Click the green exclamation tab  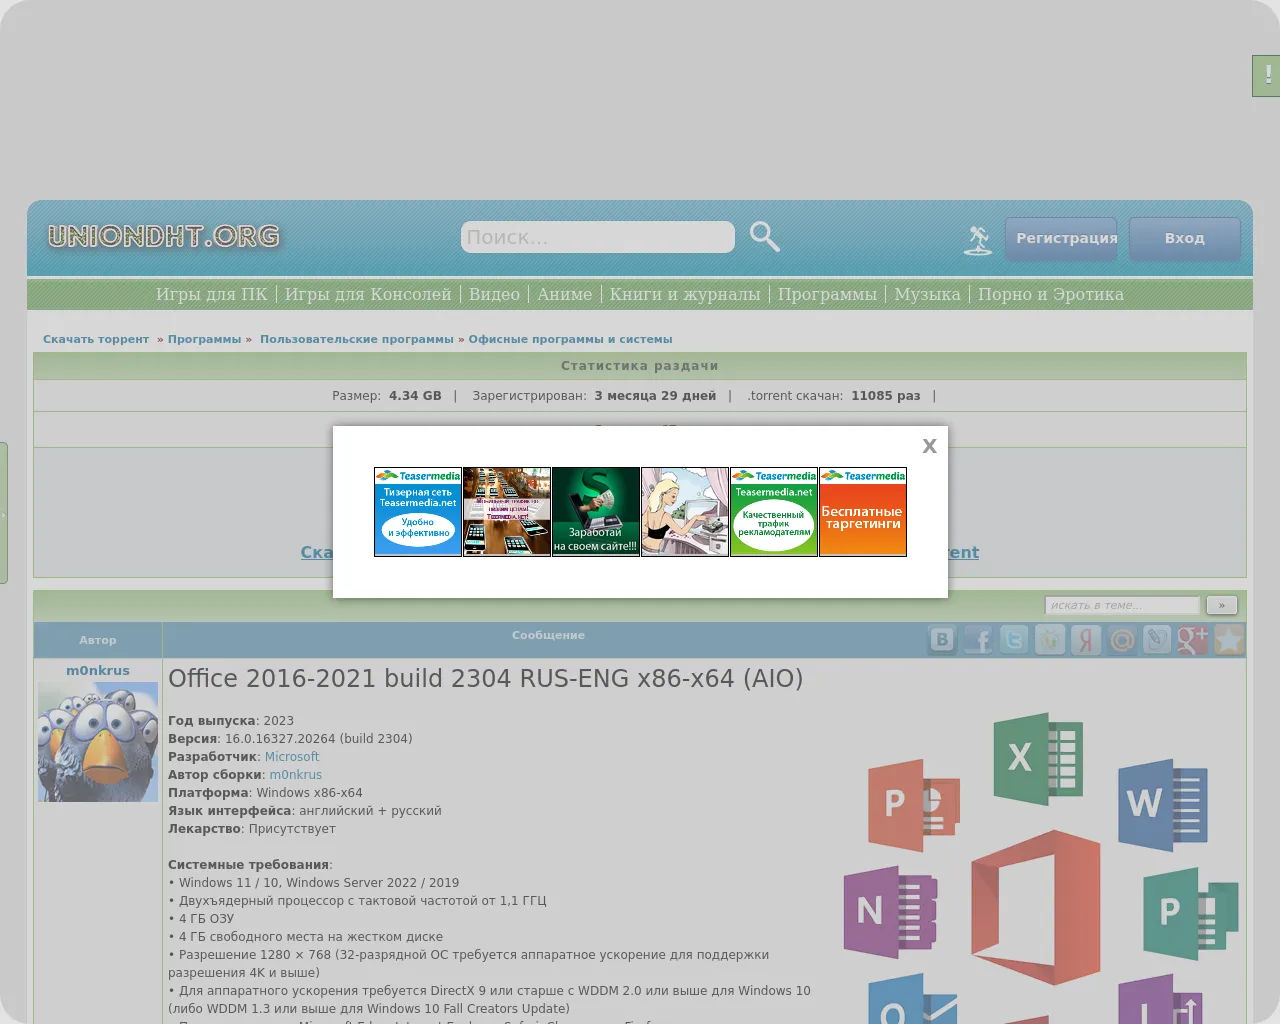1267,76
